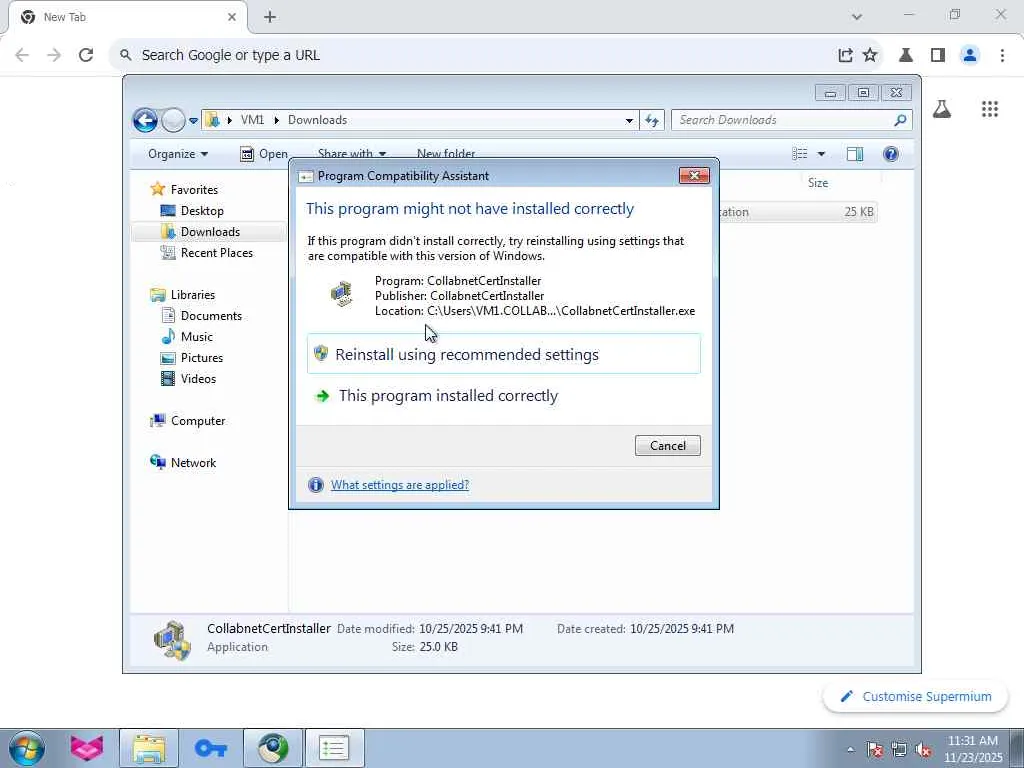The image size is (1024, 768).
Task: Refresh the Downloads folder view
Action: click(x=652, y=120)
